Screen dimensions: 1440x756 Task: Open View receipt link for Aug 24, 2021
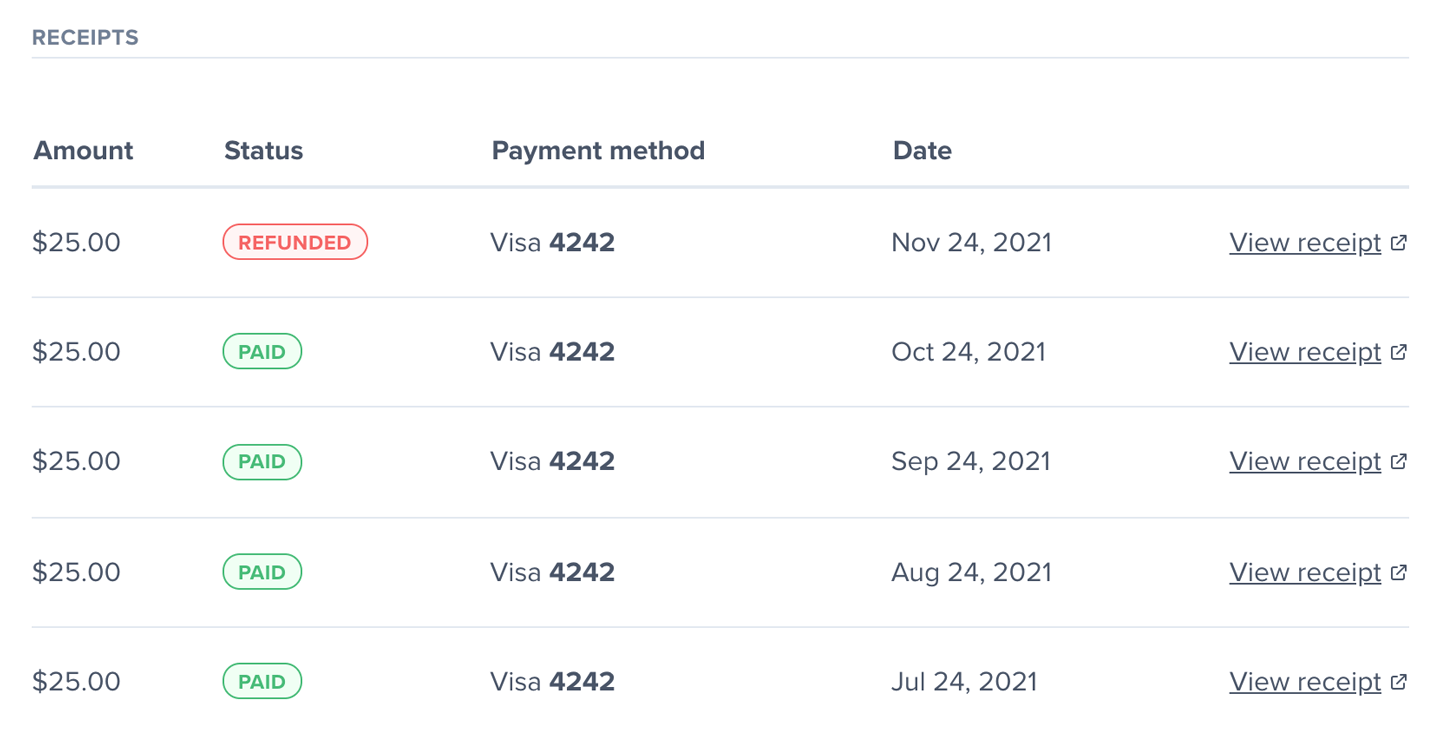pos(1304,572)
